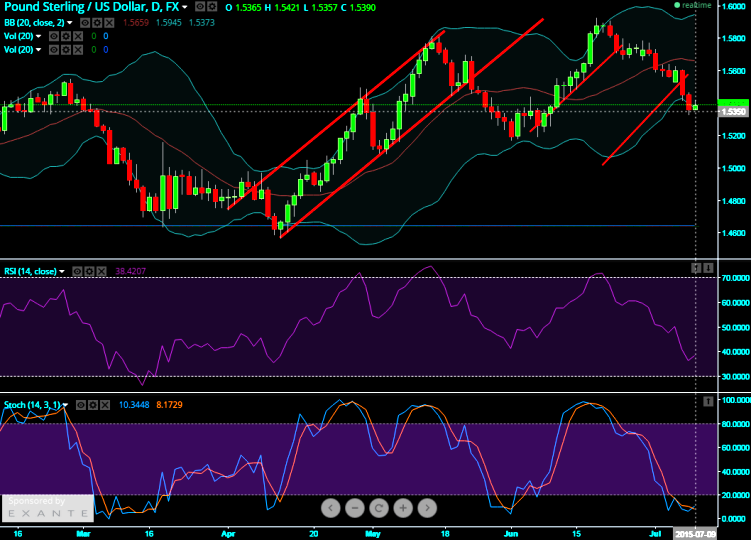Click the Pound Sterling / US Dollar, D, FX title
The image size is (751, 540).
(x=91, y=7)
